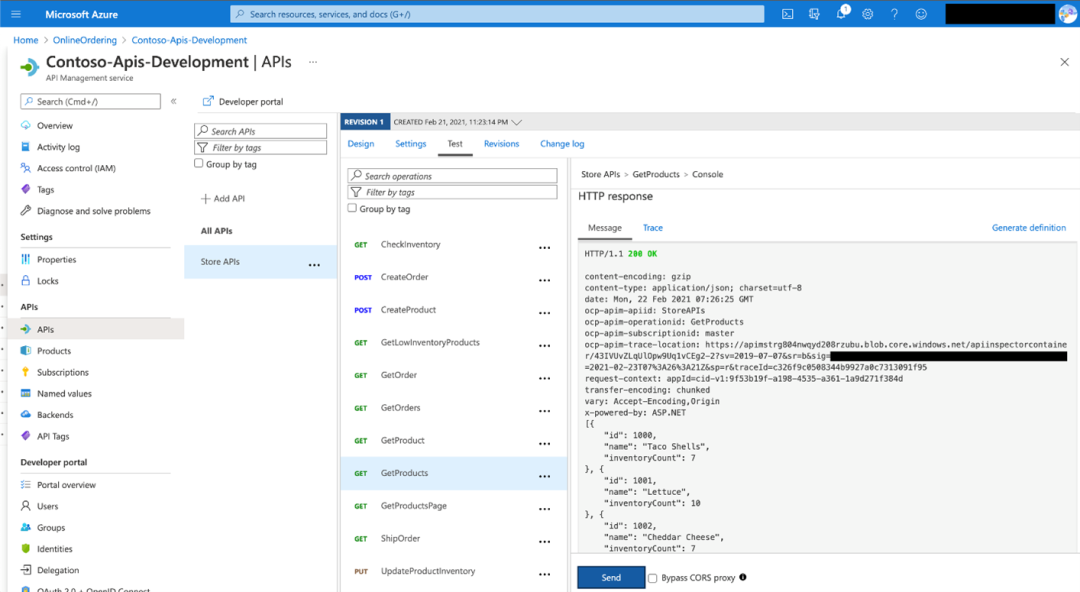Enable Group by tag for APIs list
1080x592 pixels.
point(198,163)
